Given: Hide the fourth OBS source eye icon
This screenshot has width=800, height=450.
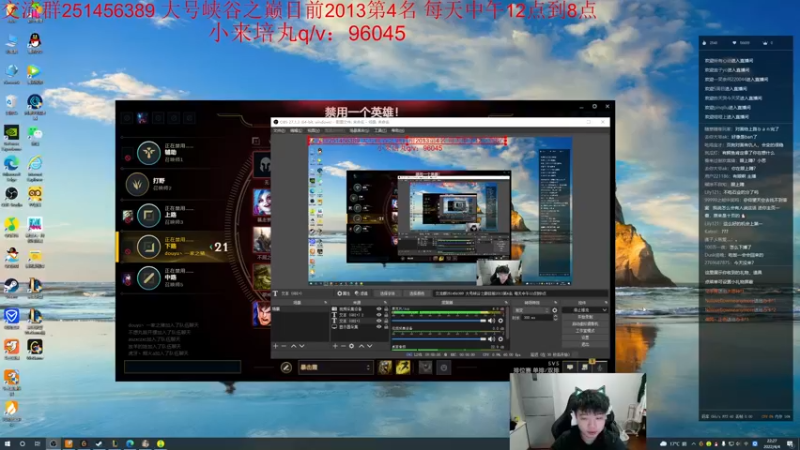Looking at the screenshot, I should point(379,327).
